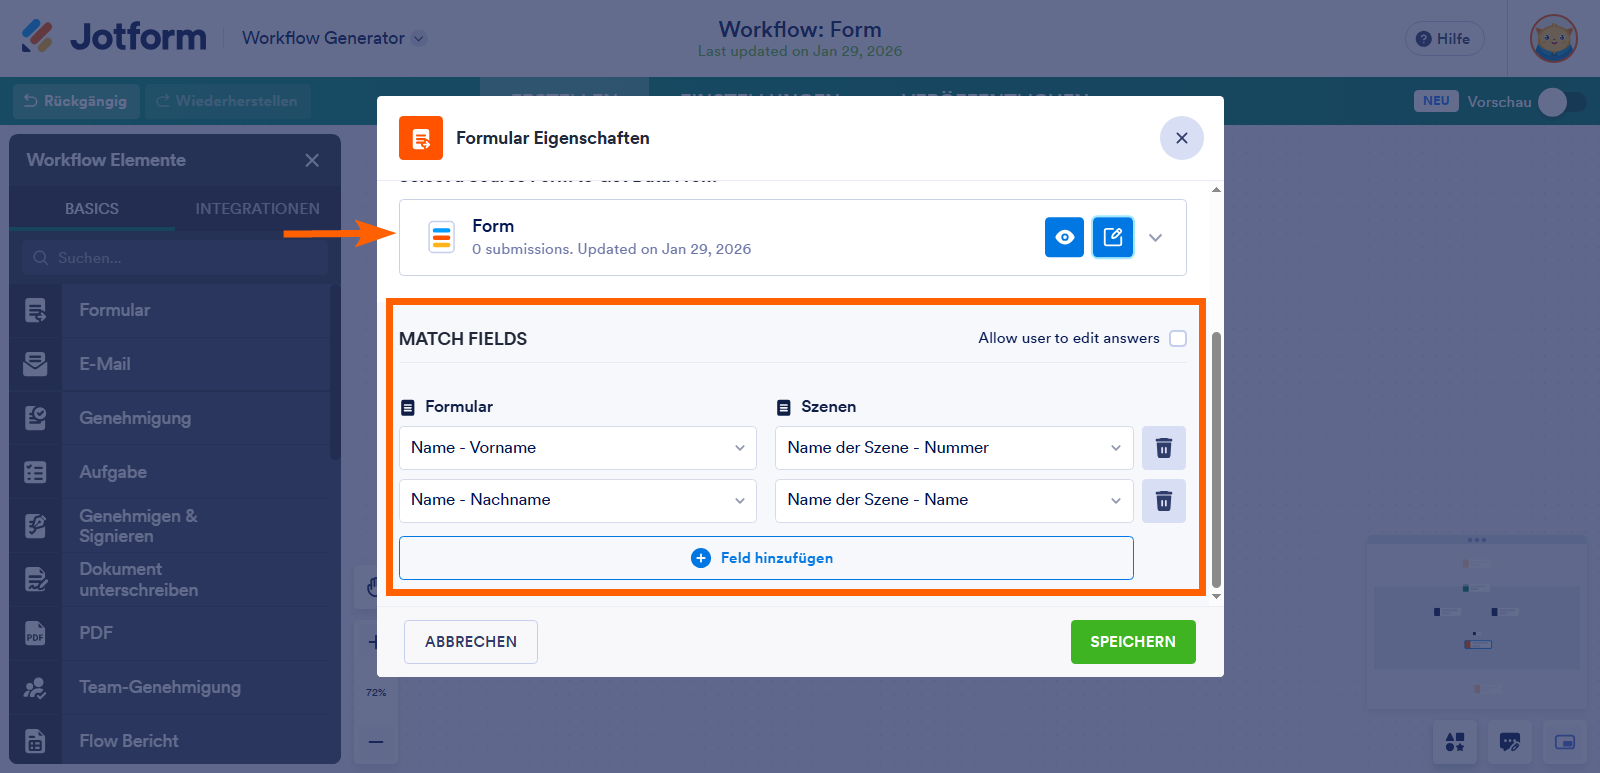Delete the Name - Vorname match row
The width and height of the screenshot is (1600, 773).
pos(1164,448)
